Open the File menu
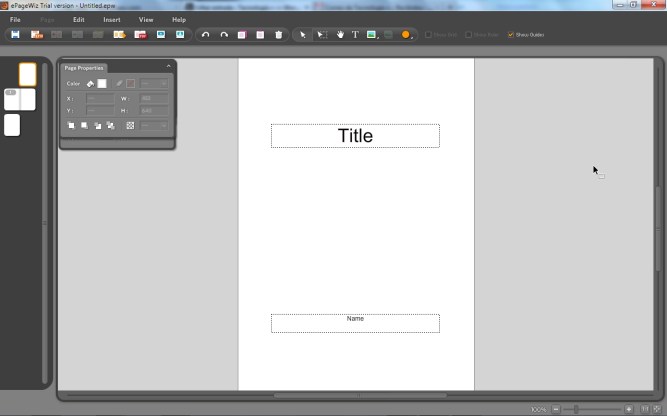The height and width of the screenshot is (416, 667). pyautogui.click(x=15, y=20)
